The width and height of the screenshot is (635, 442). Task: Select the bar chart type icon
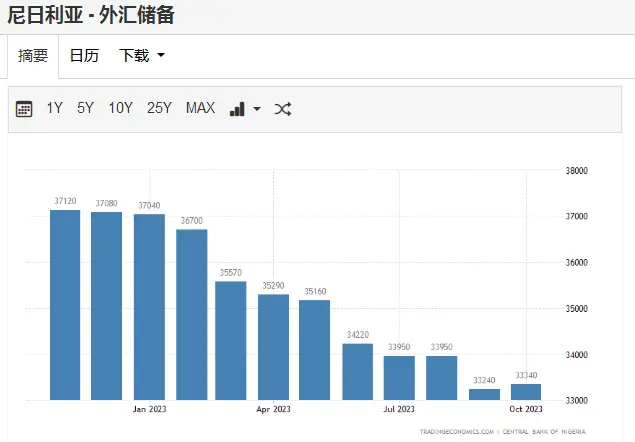237,109
